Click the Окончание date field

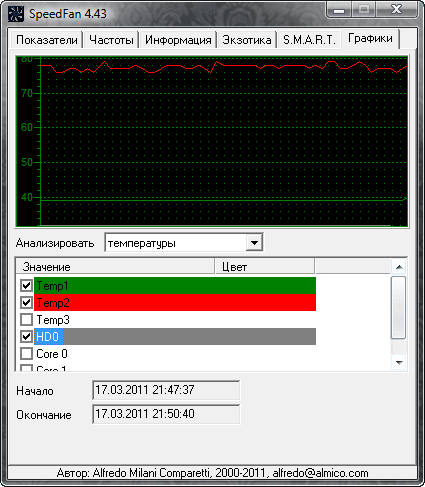(166, 414)
